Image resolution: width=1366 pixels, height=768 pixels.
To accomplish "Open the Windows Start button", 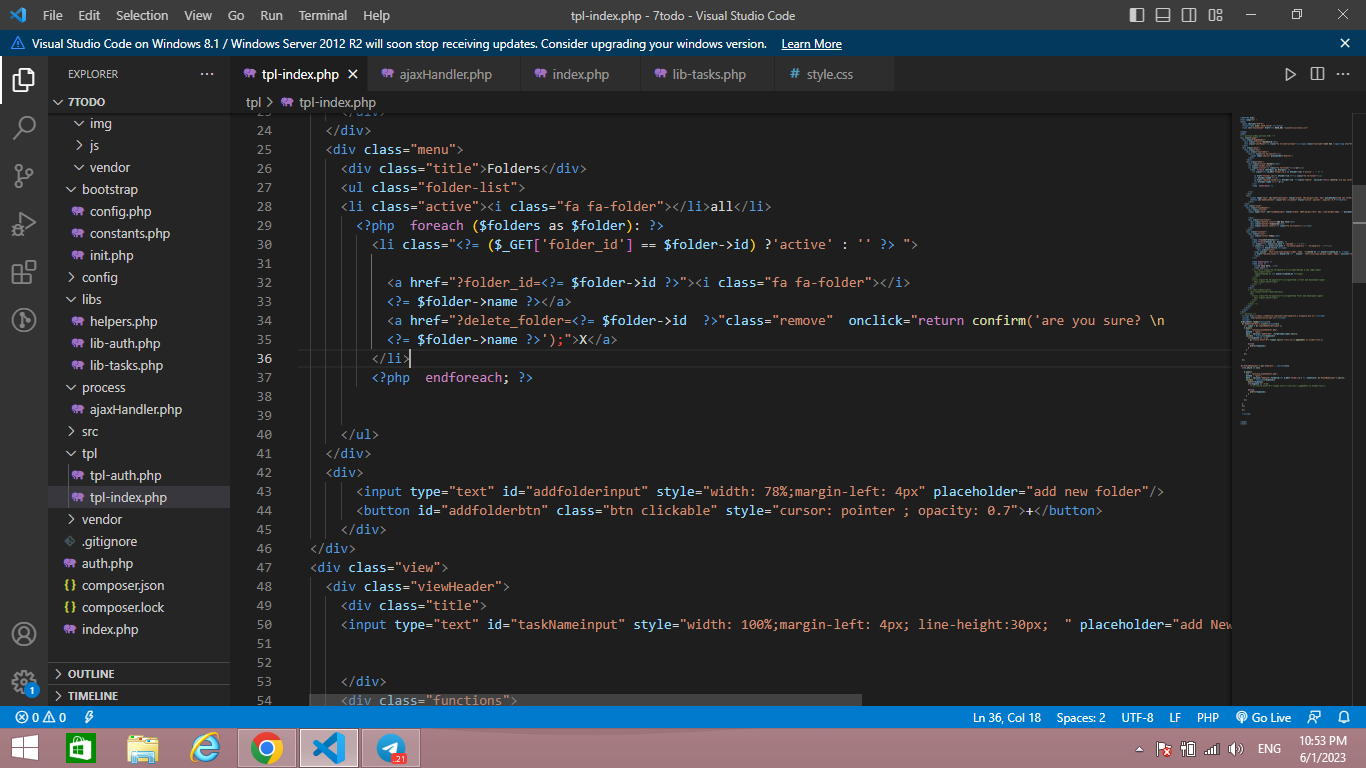I will [x=24, y=748].
